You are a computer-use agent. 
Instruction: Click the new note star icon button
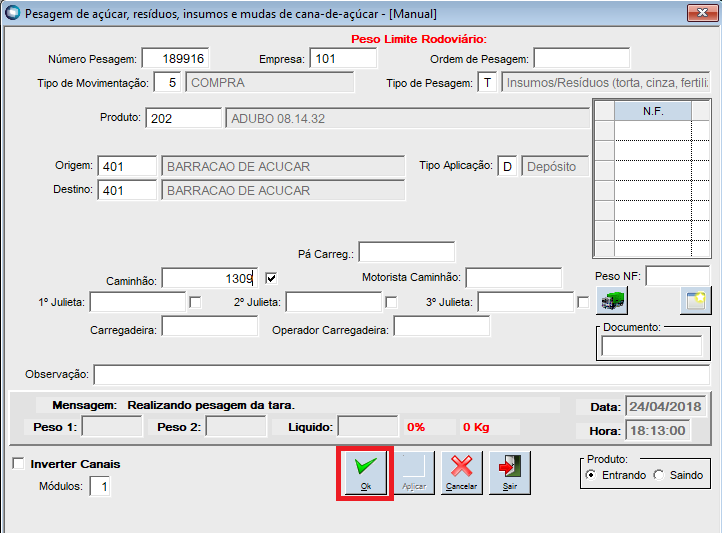tap(696, 301)
